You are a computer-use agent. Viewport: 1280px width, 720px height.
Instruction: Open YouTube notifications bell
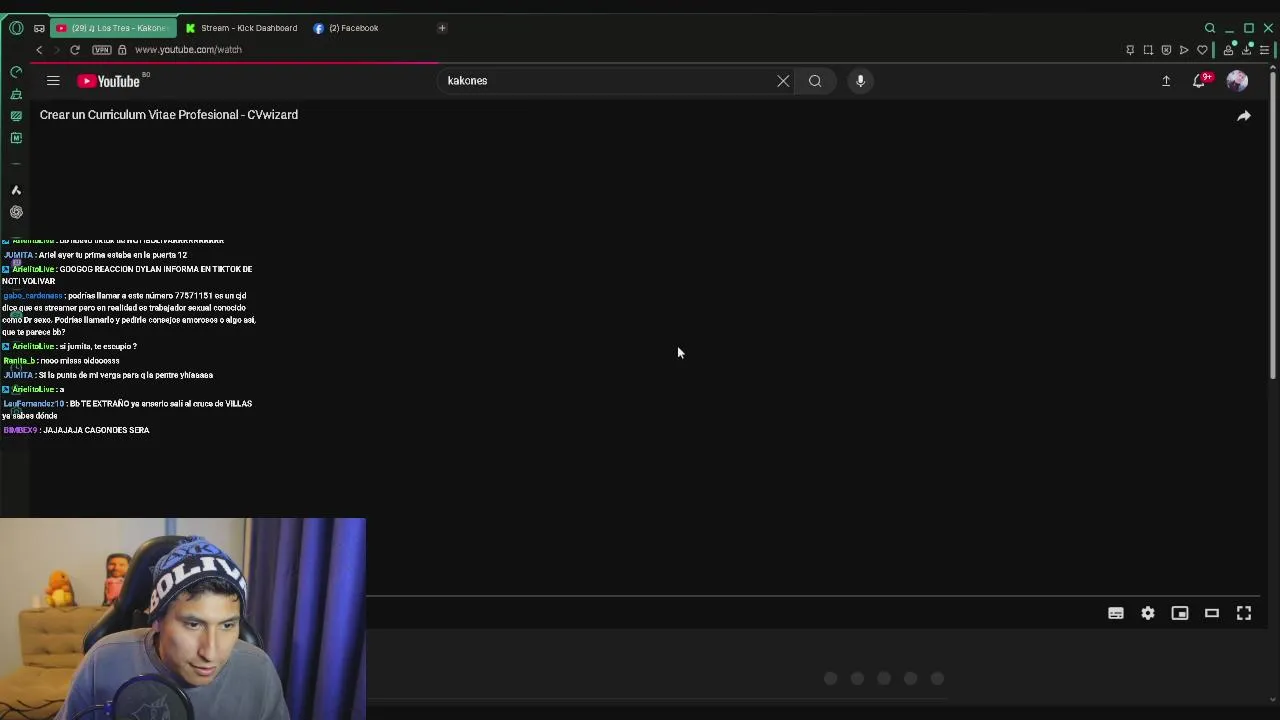[x=1199, y=81]
